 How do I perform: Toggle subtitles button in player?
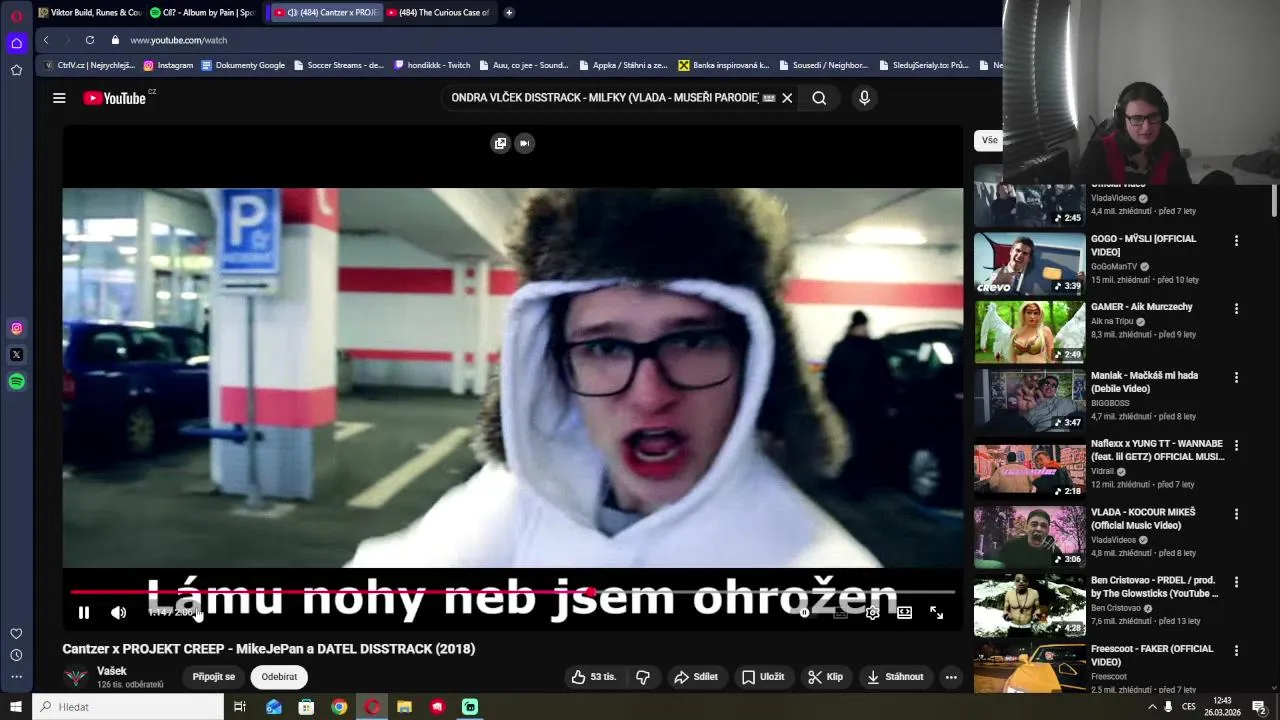tap(840, 612)
